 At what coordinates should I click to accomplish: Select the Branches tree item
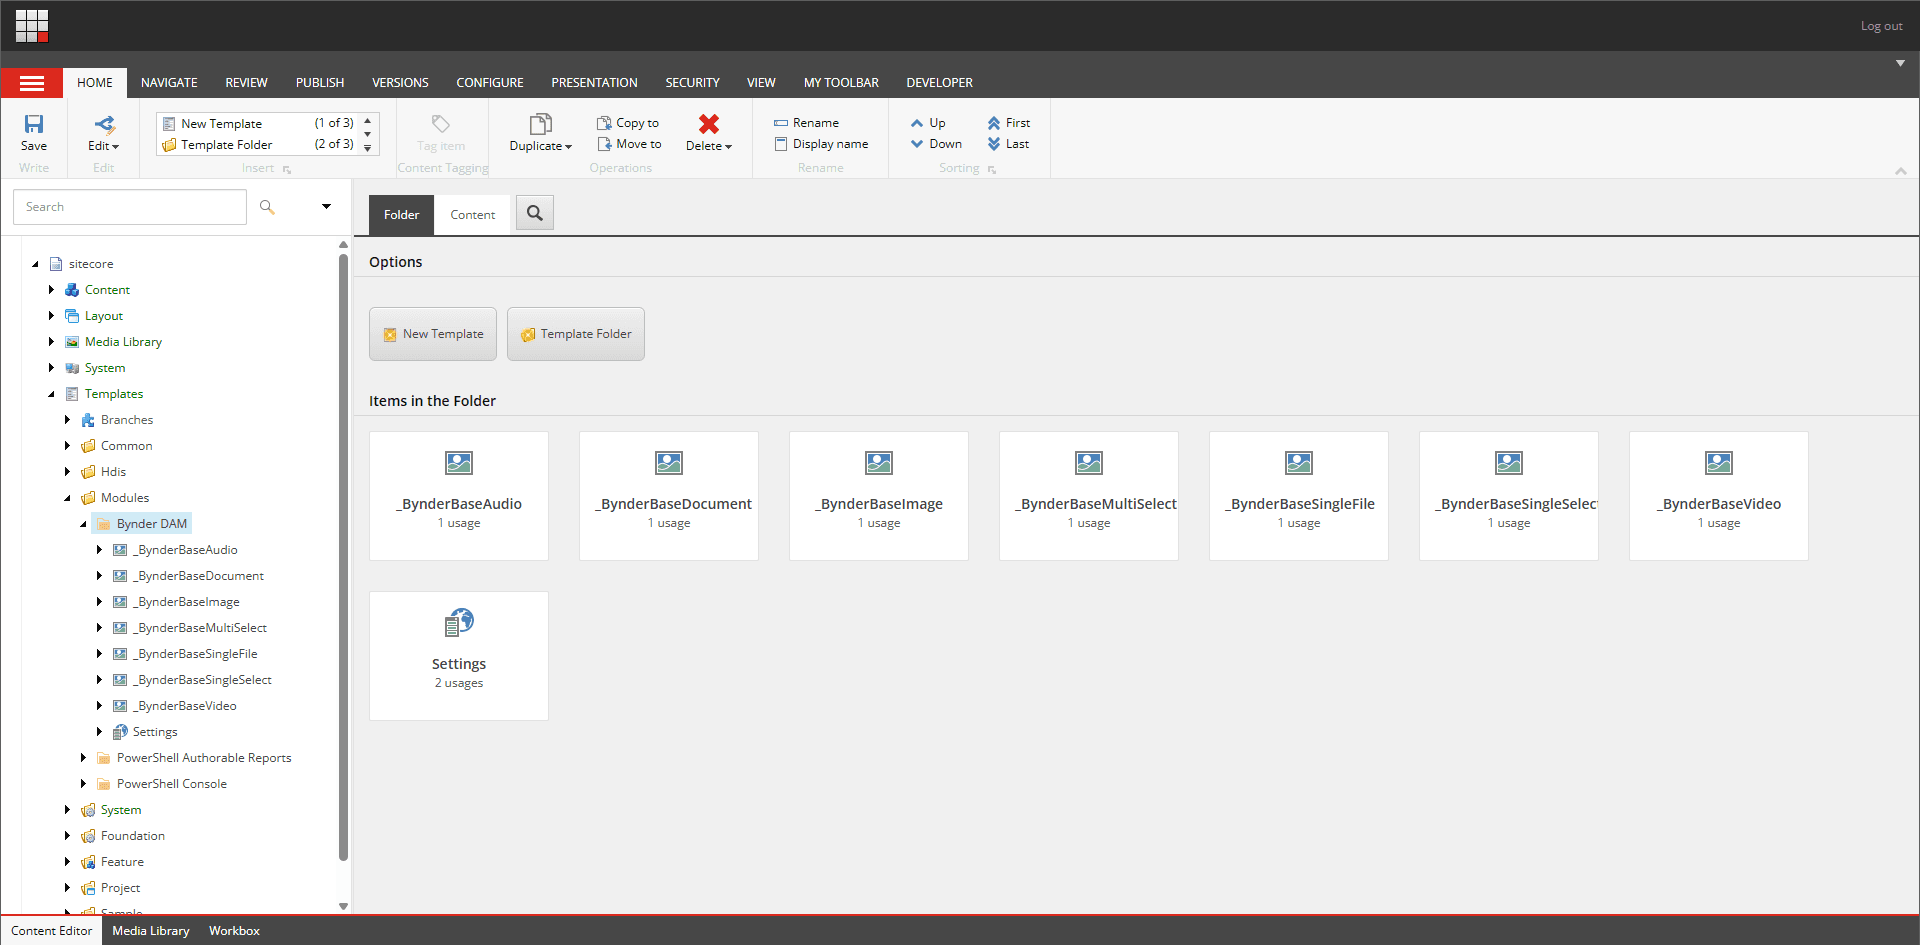click(127, 420)
